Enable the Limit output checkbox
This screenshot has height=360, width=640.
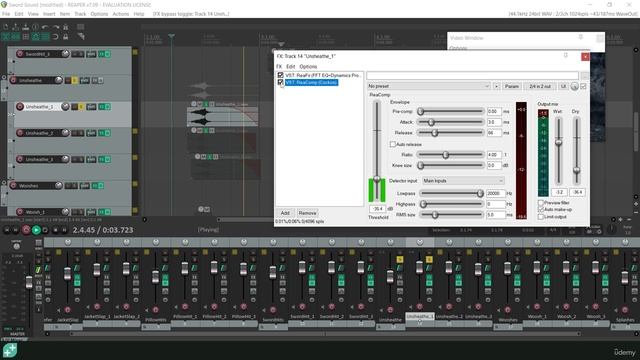(x=541, y=216)
